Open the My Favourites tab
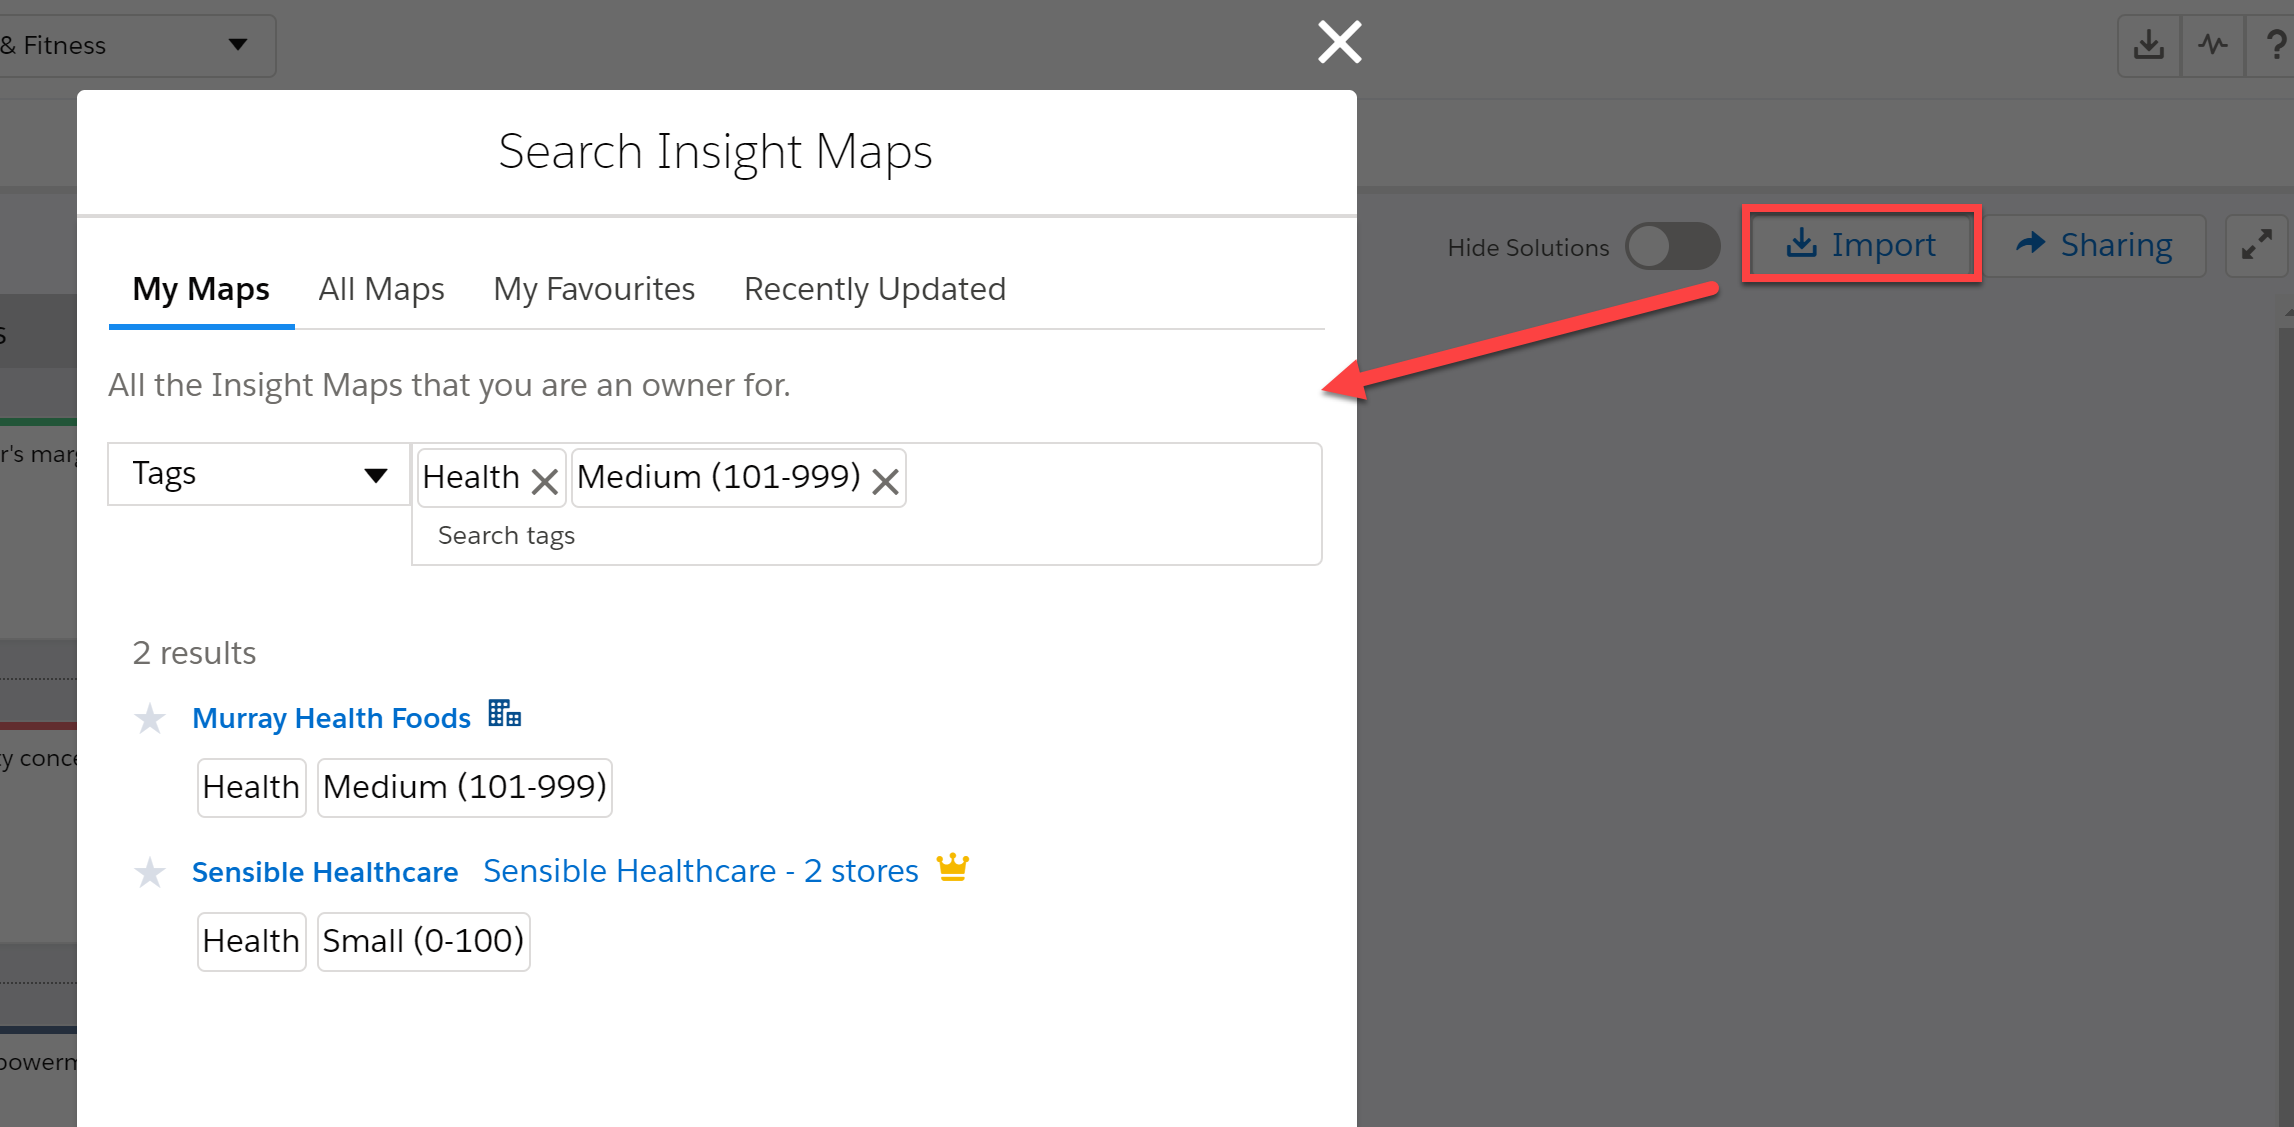This screenshot has width=2294, height=1127. pyautogui.click(x=594, y=289)
